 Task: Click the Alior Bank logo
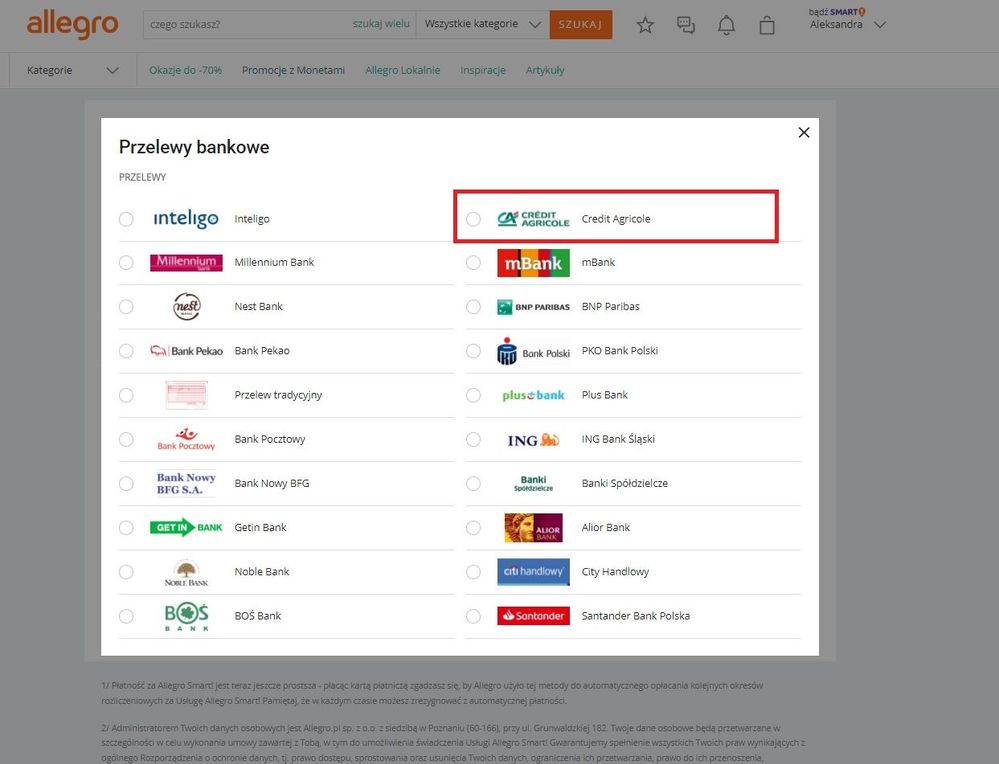[533, 528]
